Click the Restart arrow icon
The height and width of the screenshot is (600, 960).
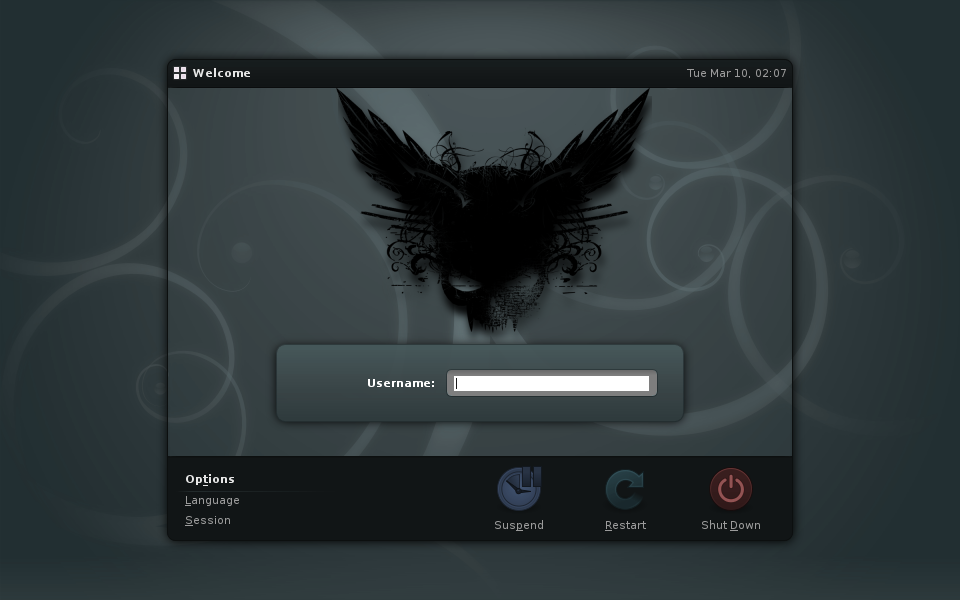coord(624,489)
